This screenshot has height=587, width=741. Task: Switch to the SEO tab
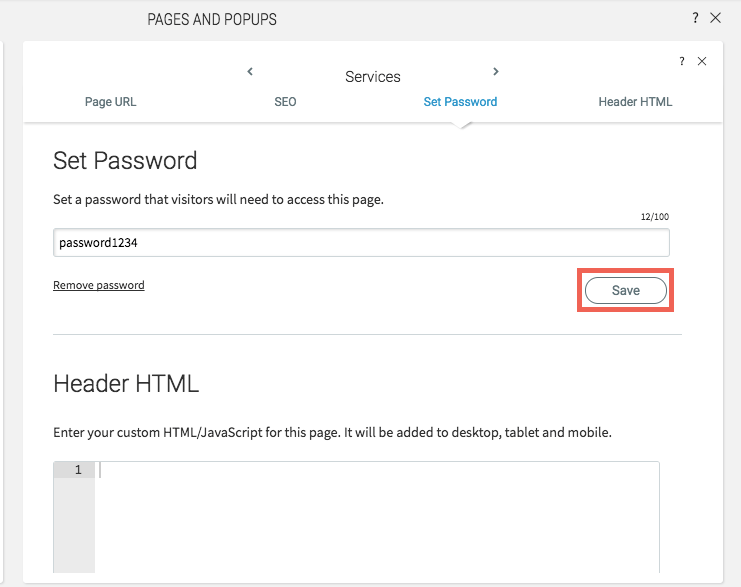[285, 102]
